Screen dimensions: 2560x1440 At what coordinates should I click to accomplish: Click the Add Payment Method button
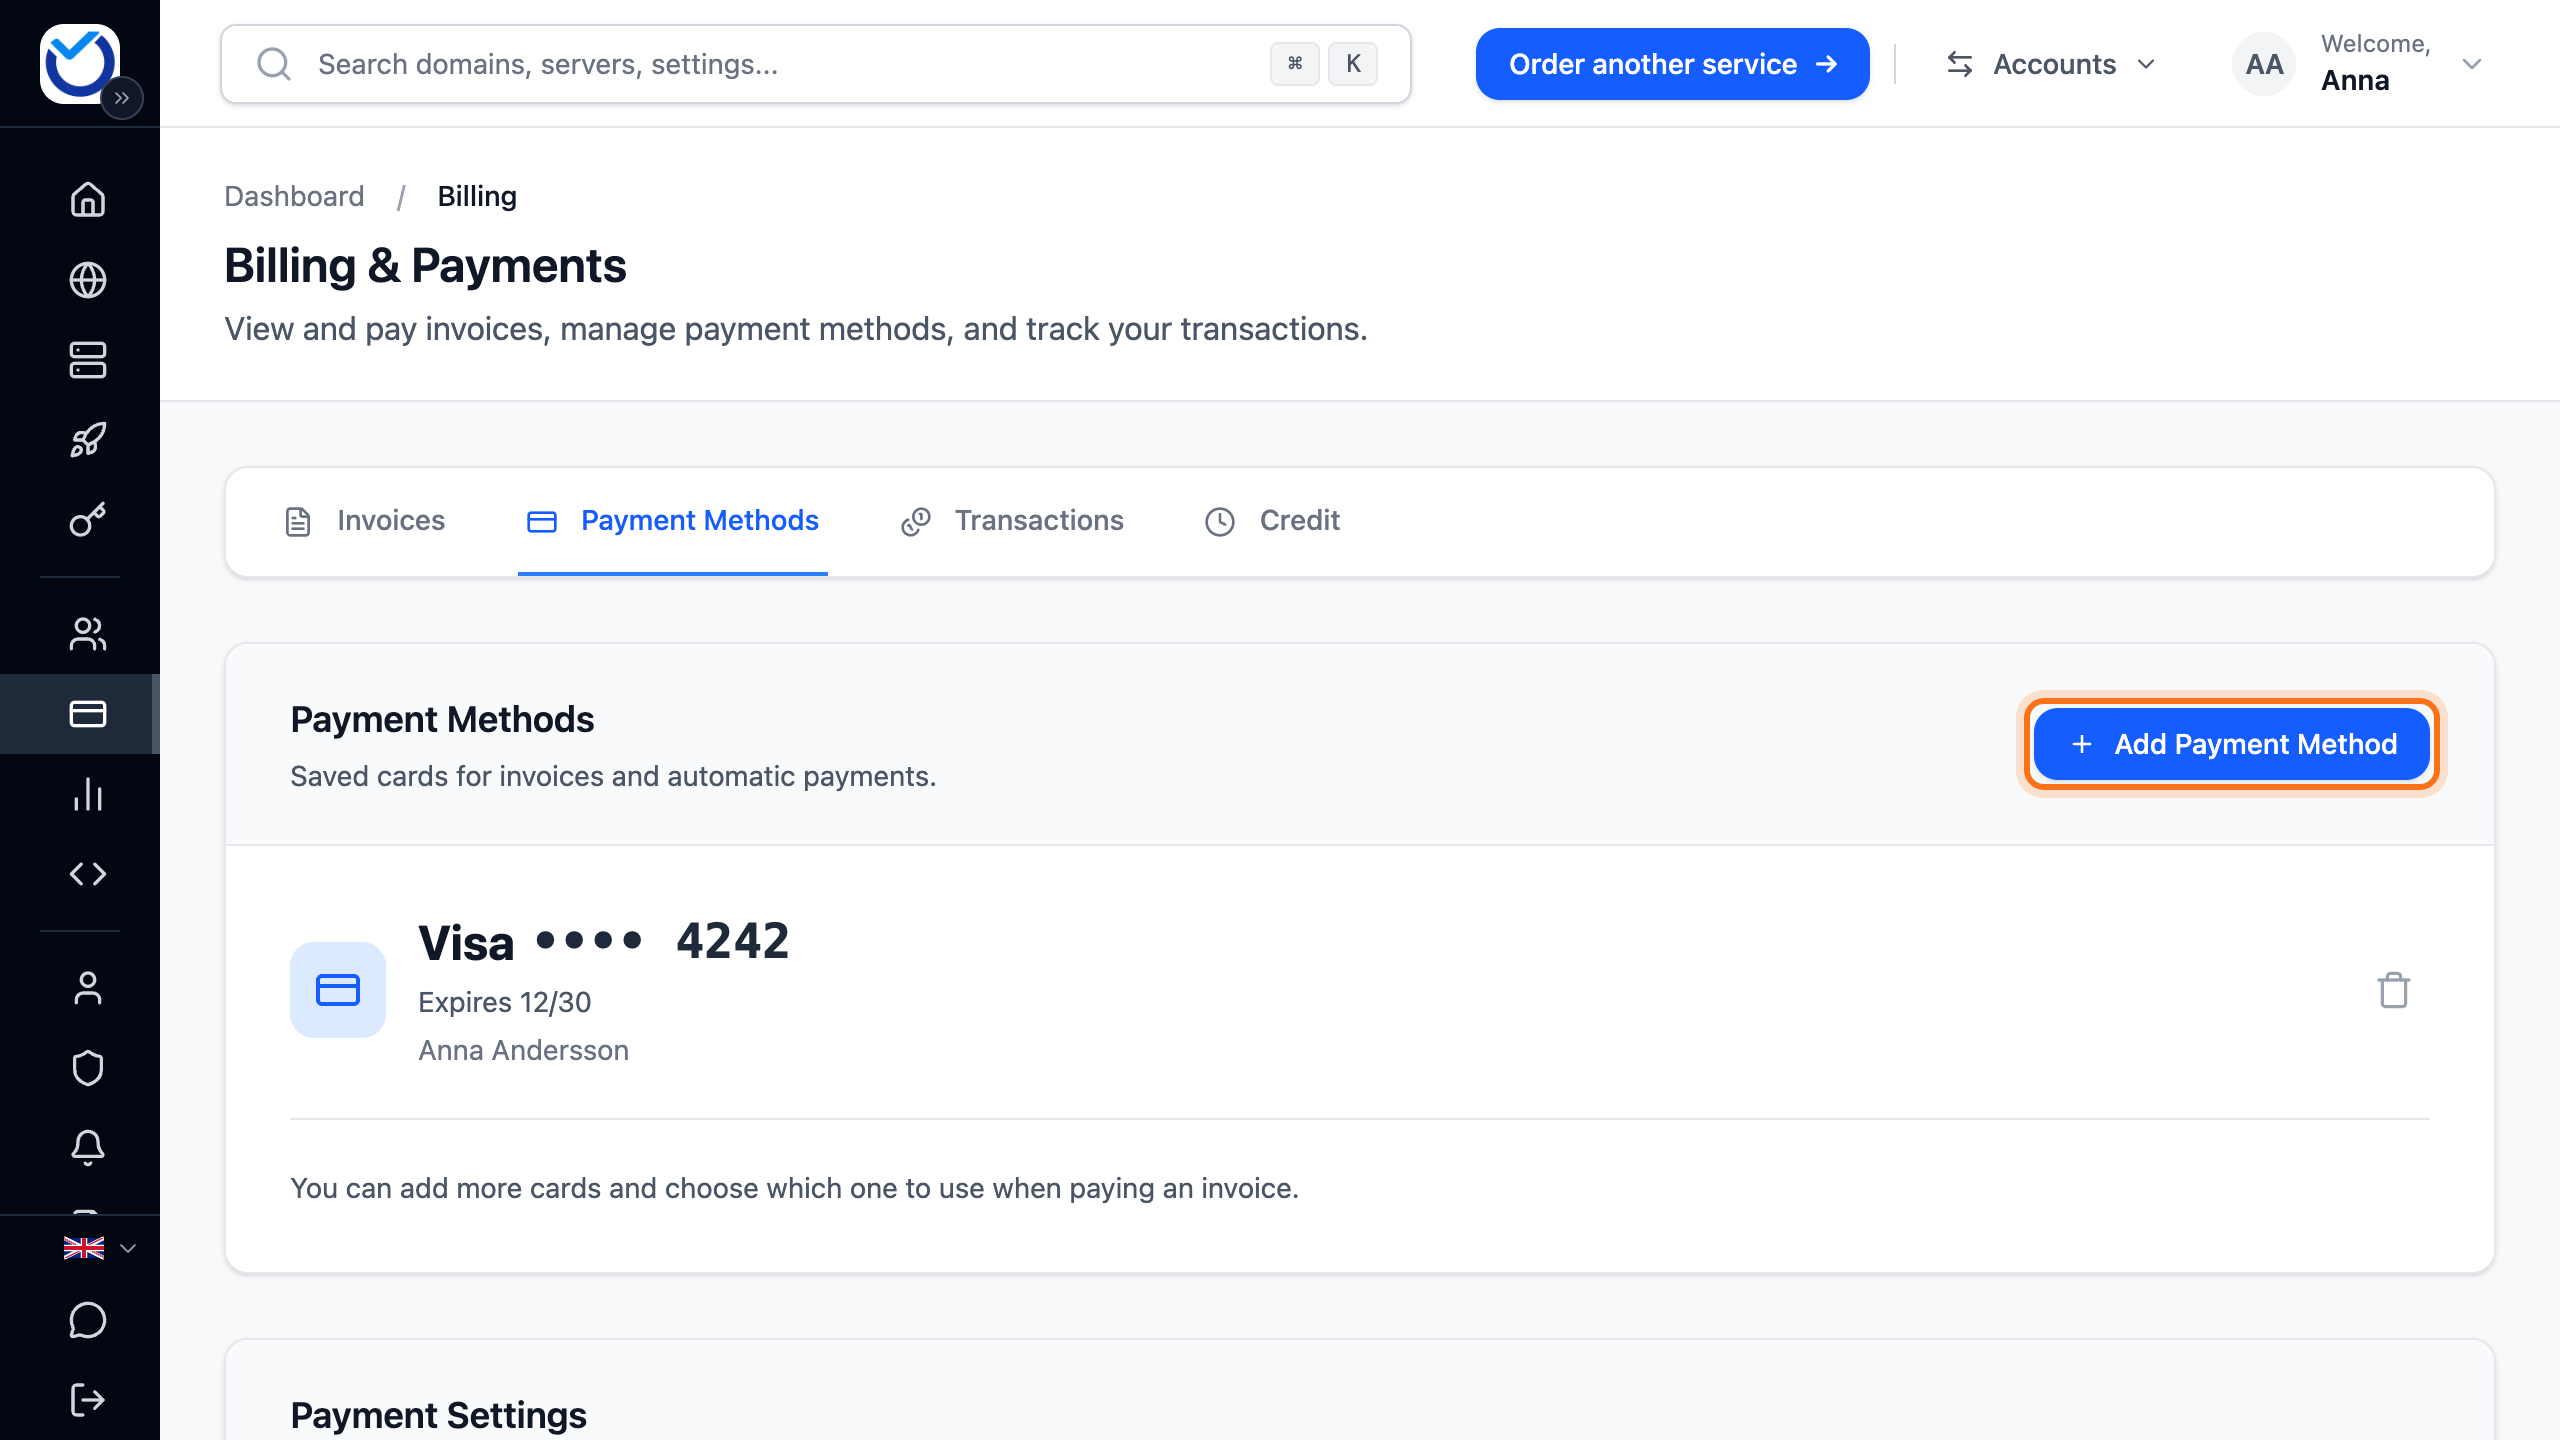(2232, 744)
